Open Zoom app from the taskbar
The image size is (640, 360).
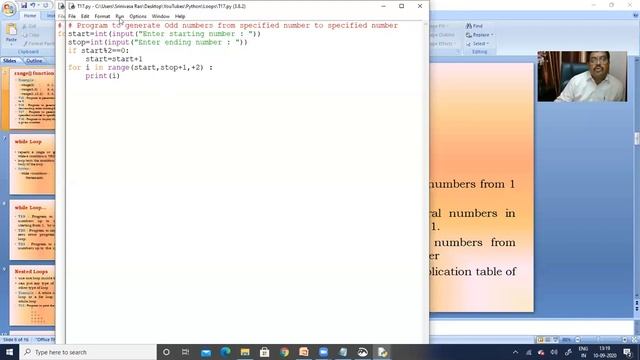pyautogui.click(x=323, y=352)
